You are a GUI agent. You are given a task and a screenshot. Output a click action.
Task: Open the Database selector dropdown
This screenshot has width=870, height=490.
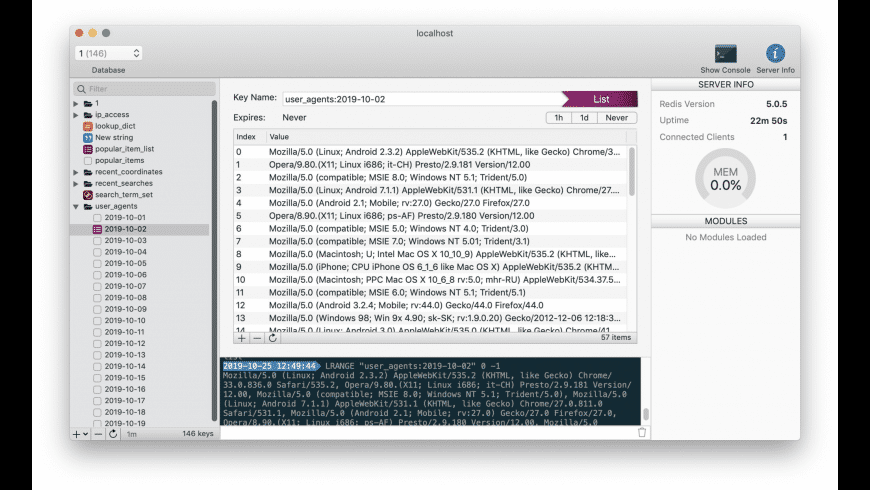coord(108,53)
